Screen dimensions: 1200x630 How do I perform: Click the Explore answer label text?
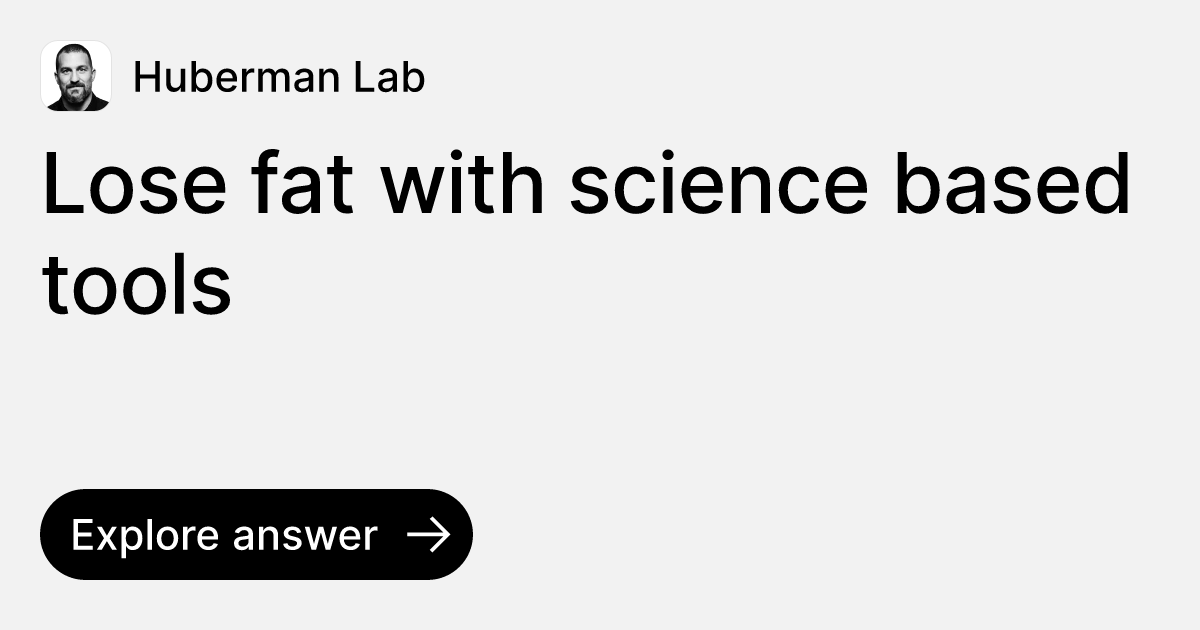coord(225,534)
